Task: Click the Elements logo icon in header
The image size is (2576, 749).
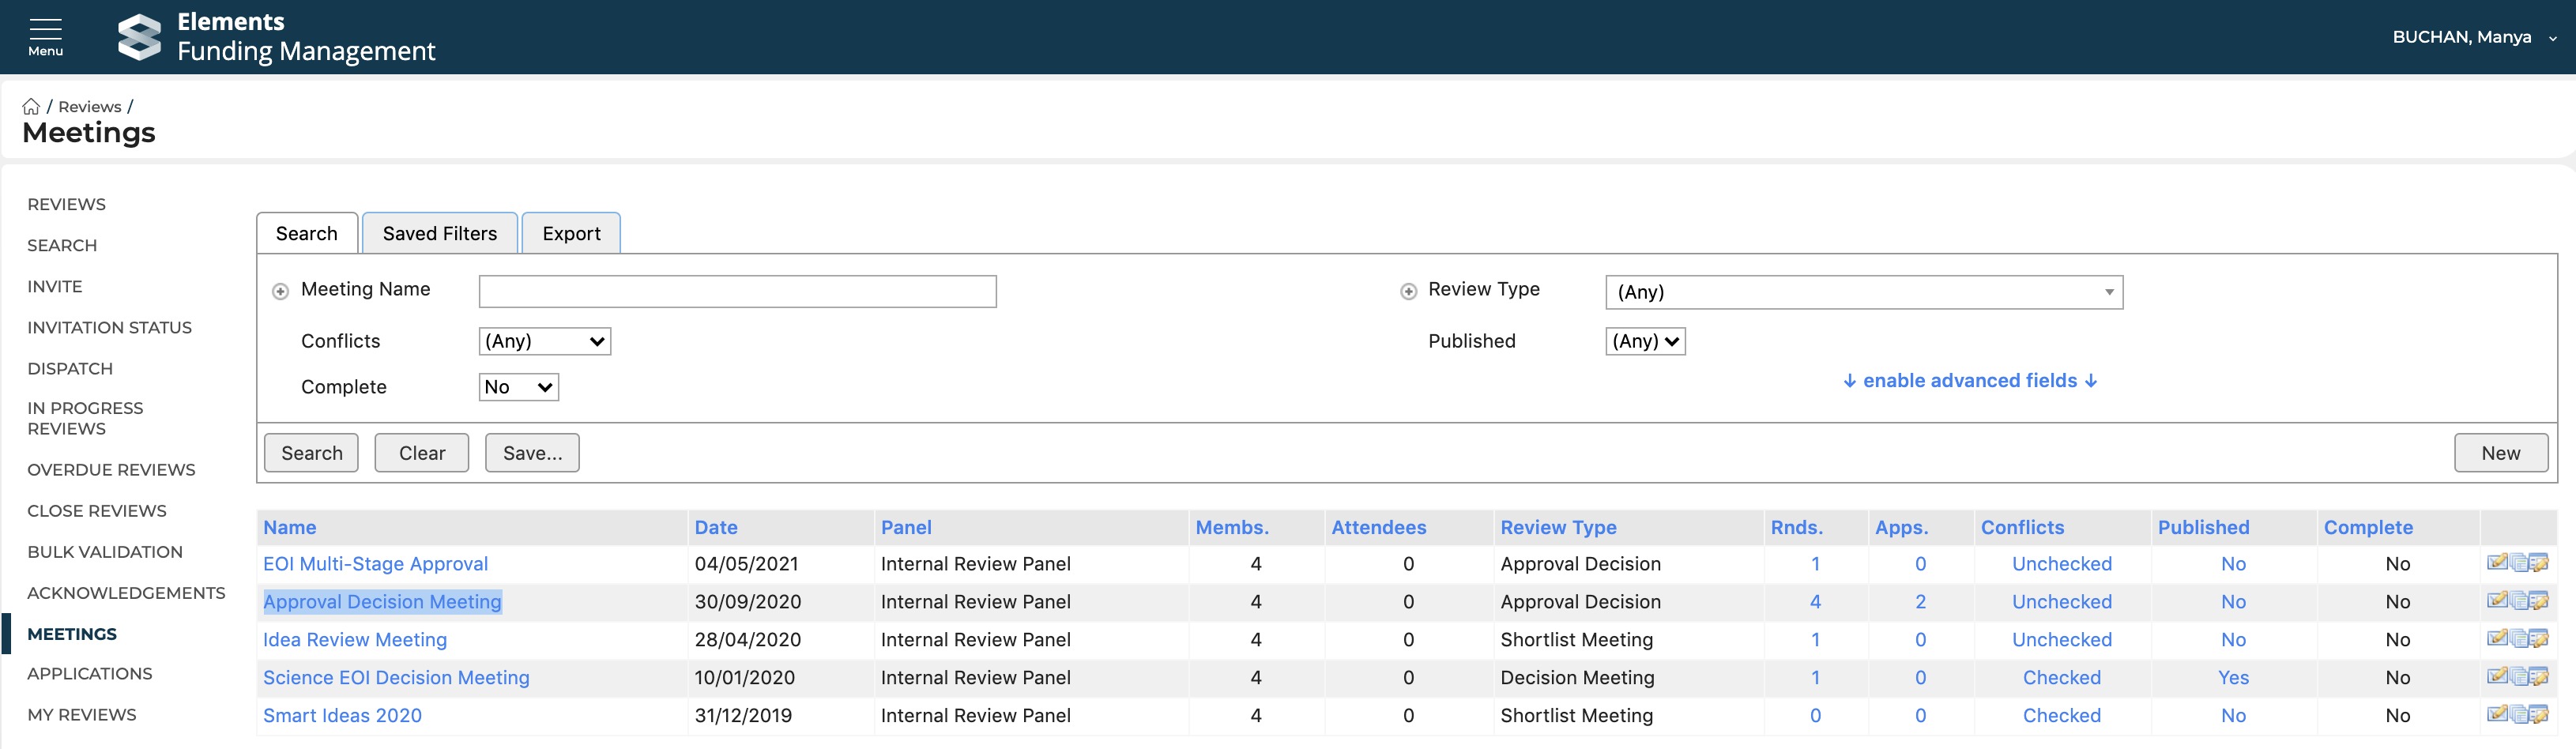Action: pyautogui.click(x=139, y=37)
